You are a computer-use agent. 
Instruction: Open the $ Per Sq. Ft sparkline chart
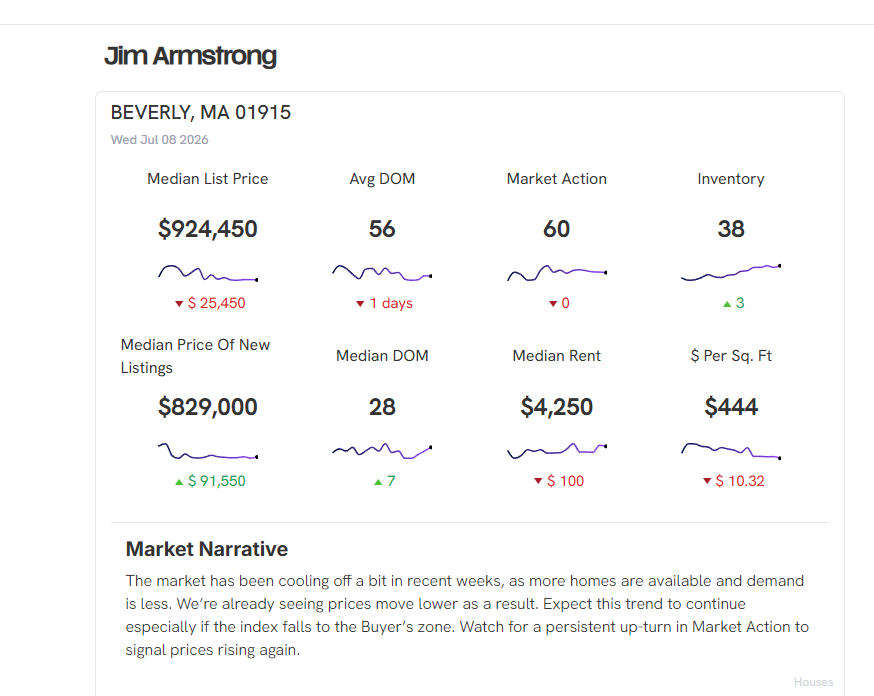(731, 450)
